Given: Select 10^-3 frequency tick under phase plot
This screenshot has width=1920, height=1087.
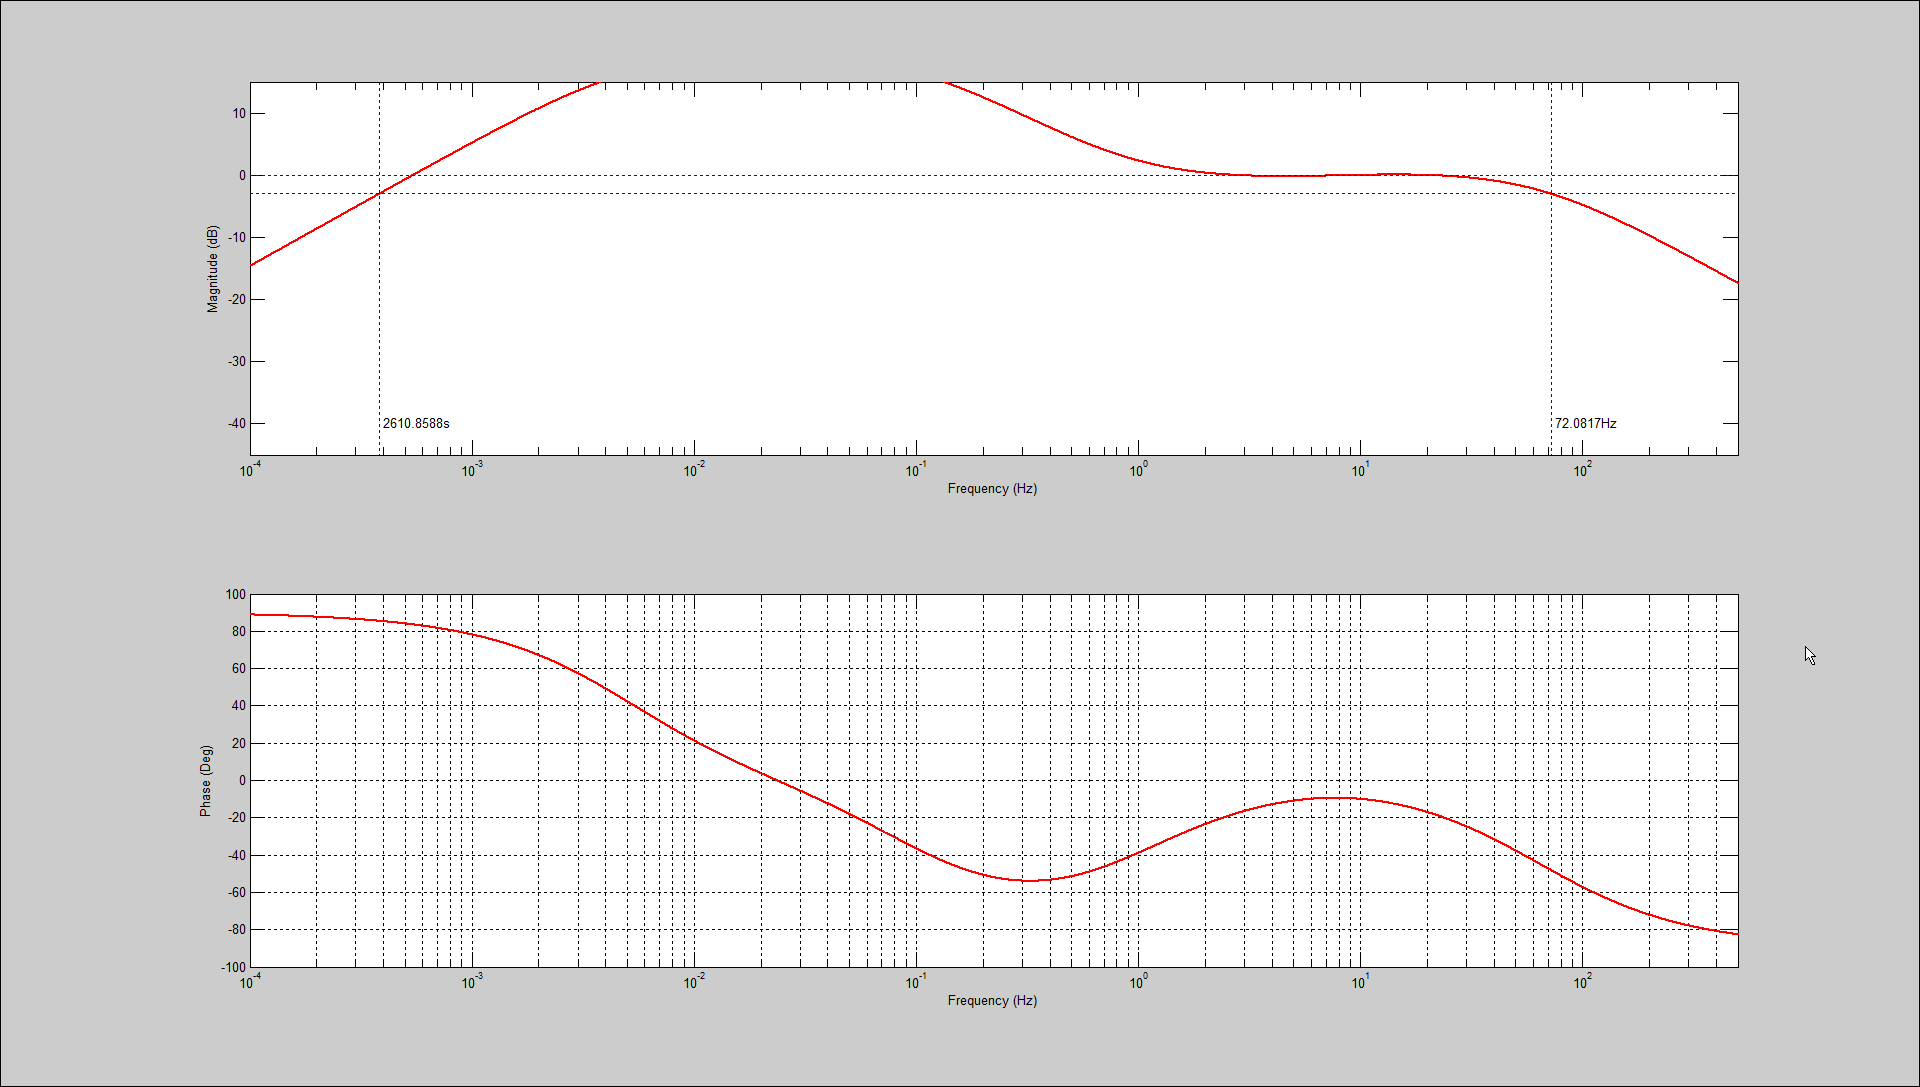Looking at the screenshot, I should click(x=472, y=982).
